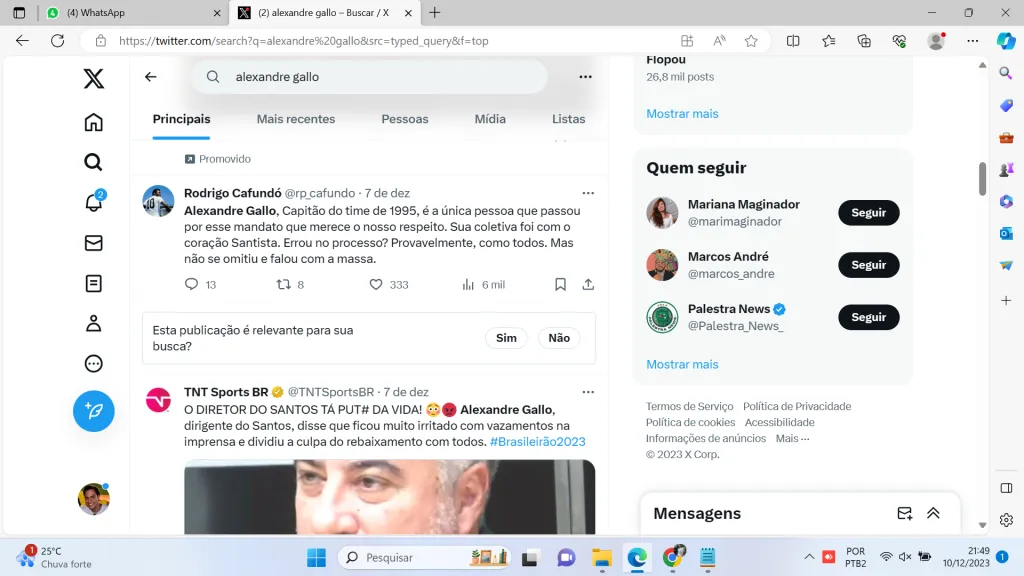1024x576 pixels.
Task: Bookmark Rodrigo Cafundó's post
Action: (560, 284)
